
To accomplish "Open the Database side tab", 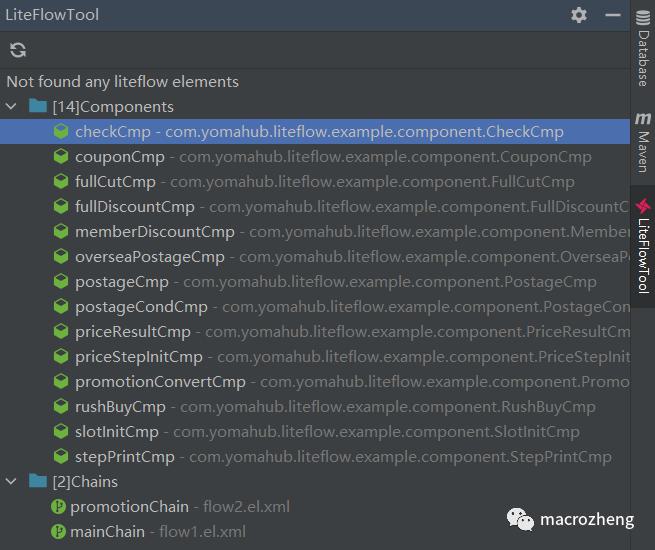I will tap(643, 48).
